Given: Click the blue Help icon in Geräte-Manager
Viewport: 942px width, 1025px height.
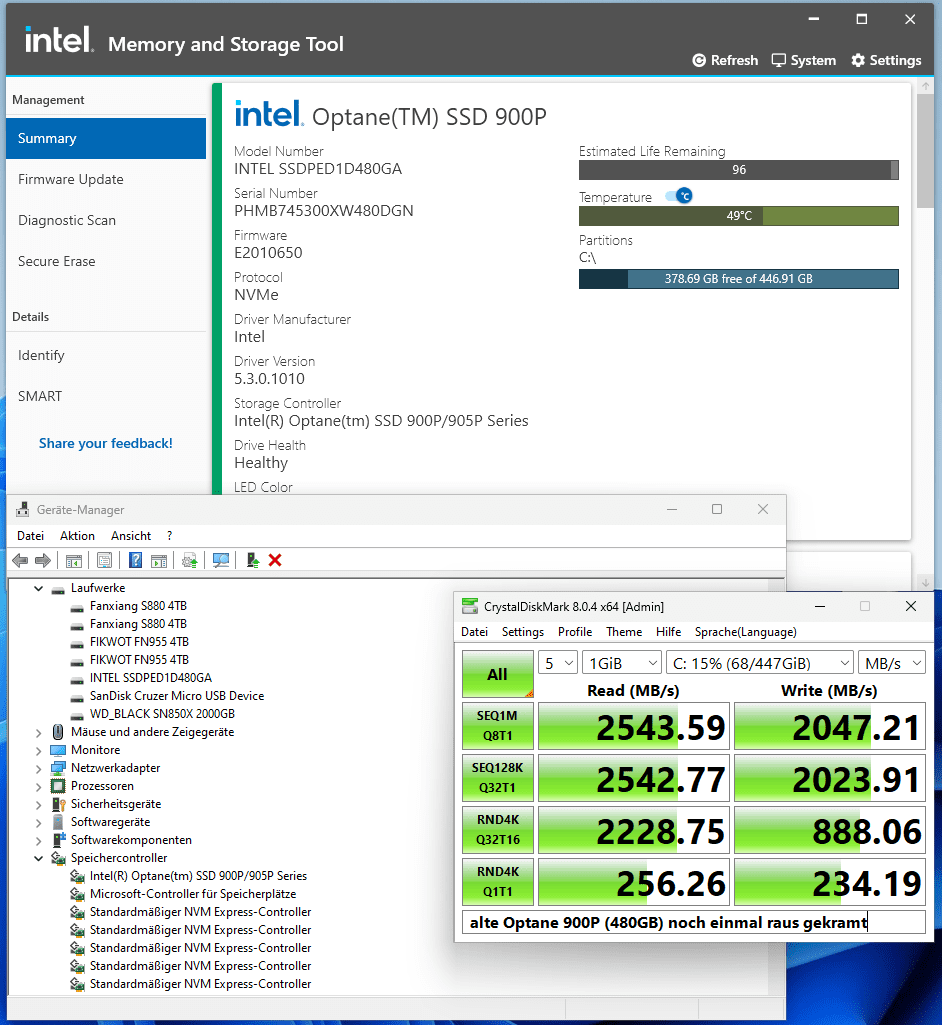Looking at the screenshot, I should [x=135, y=560].
